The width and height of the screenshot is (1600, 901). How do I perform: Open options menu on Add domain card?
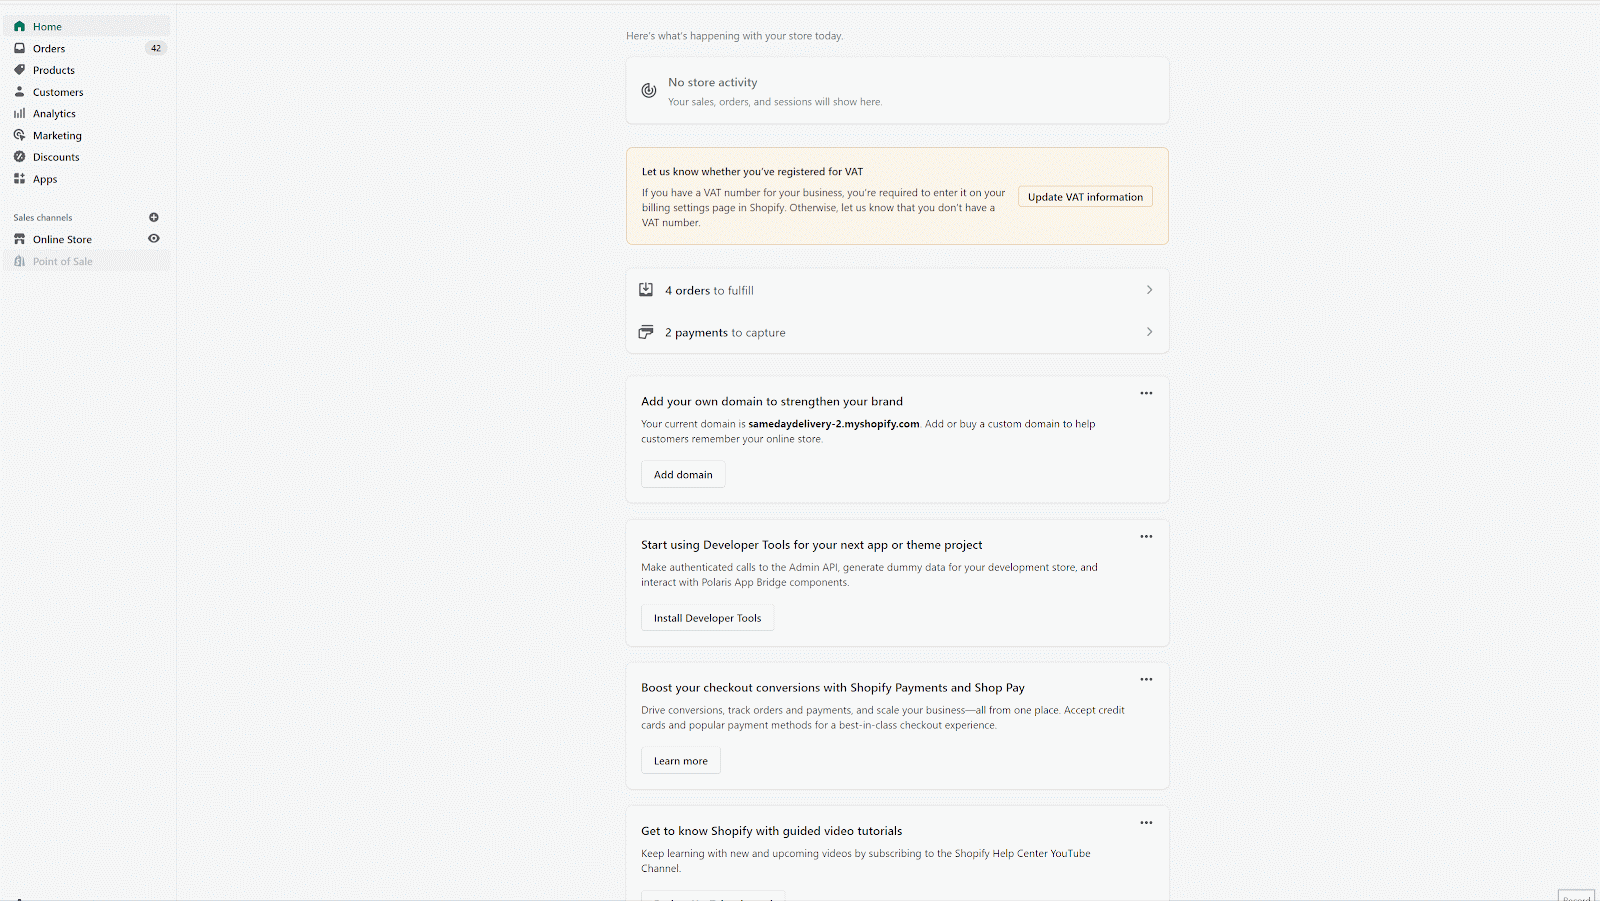coord(1146,393)
